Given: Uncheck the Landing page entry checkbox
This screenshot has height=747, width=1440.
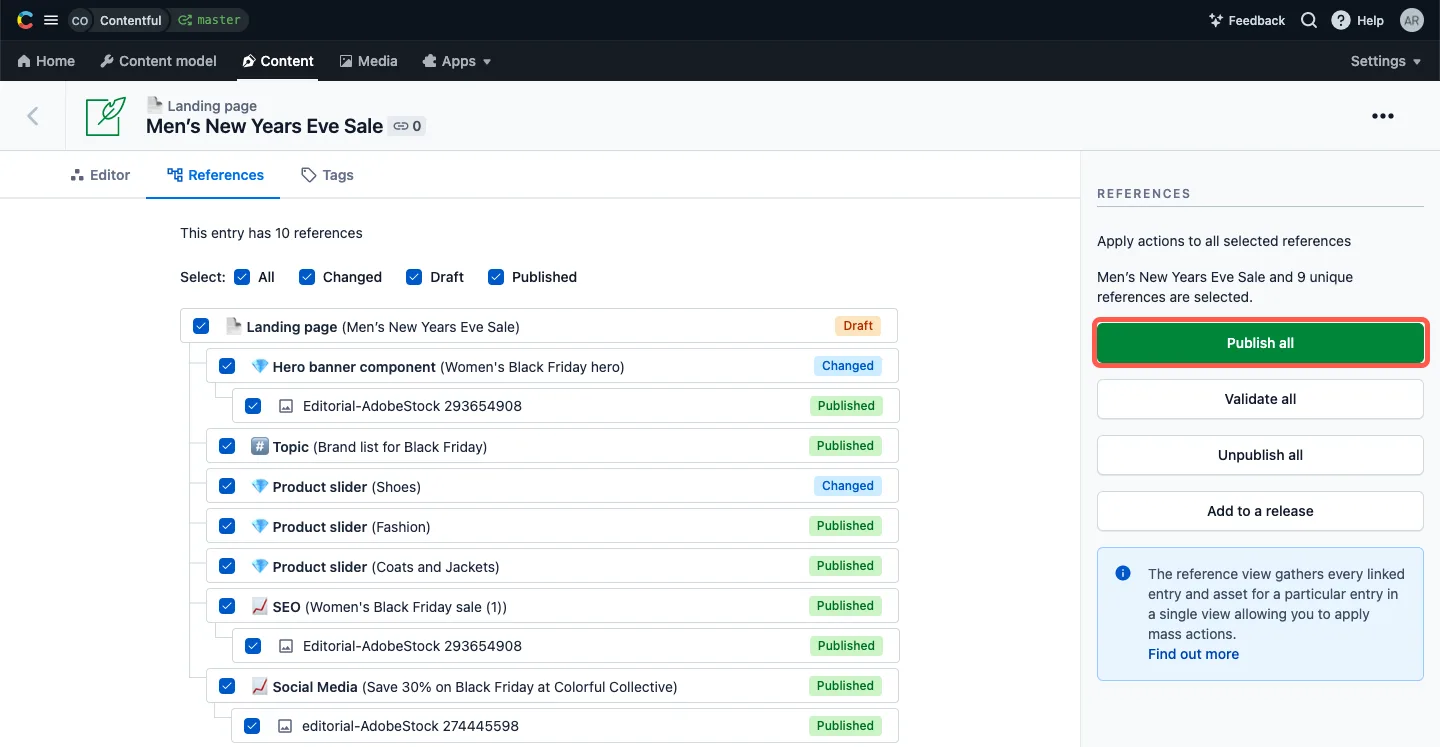Looking at the screenshot, I should click(x=201, y=326).
